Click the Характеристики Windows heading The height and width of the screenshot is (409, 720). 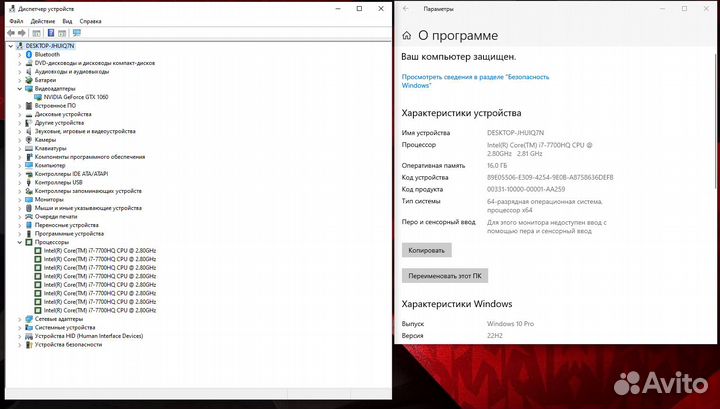pyautogui.click(x=456, y=304)
